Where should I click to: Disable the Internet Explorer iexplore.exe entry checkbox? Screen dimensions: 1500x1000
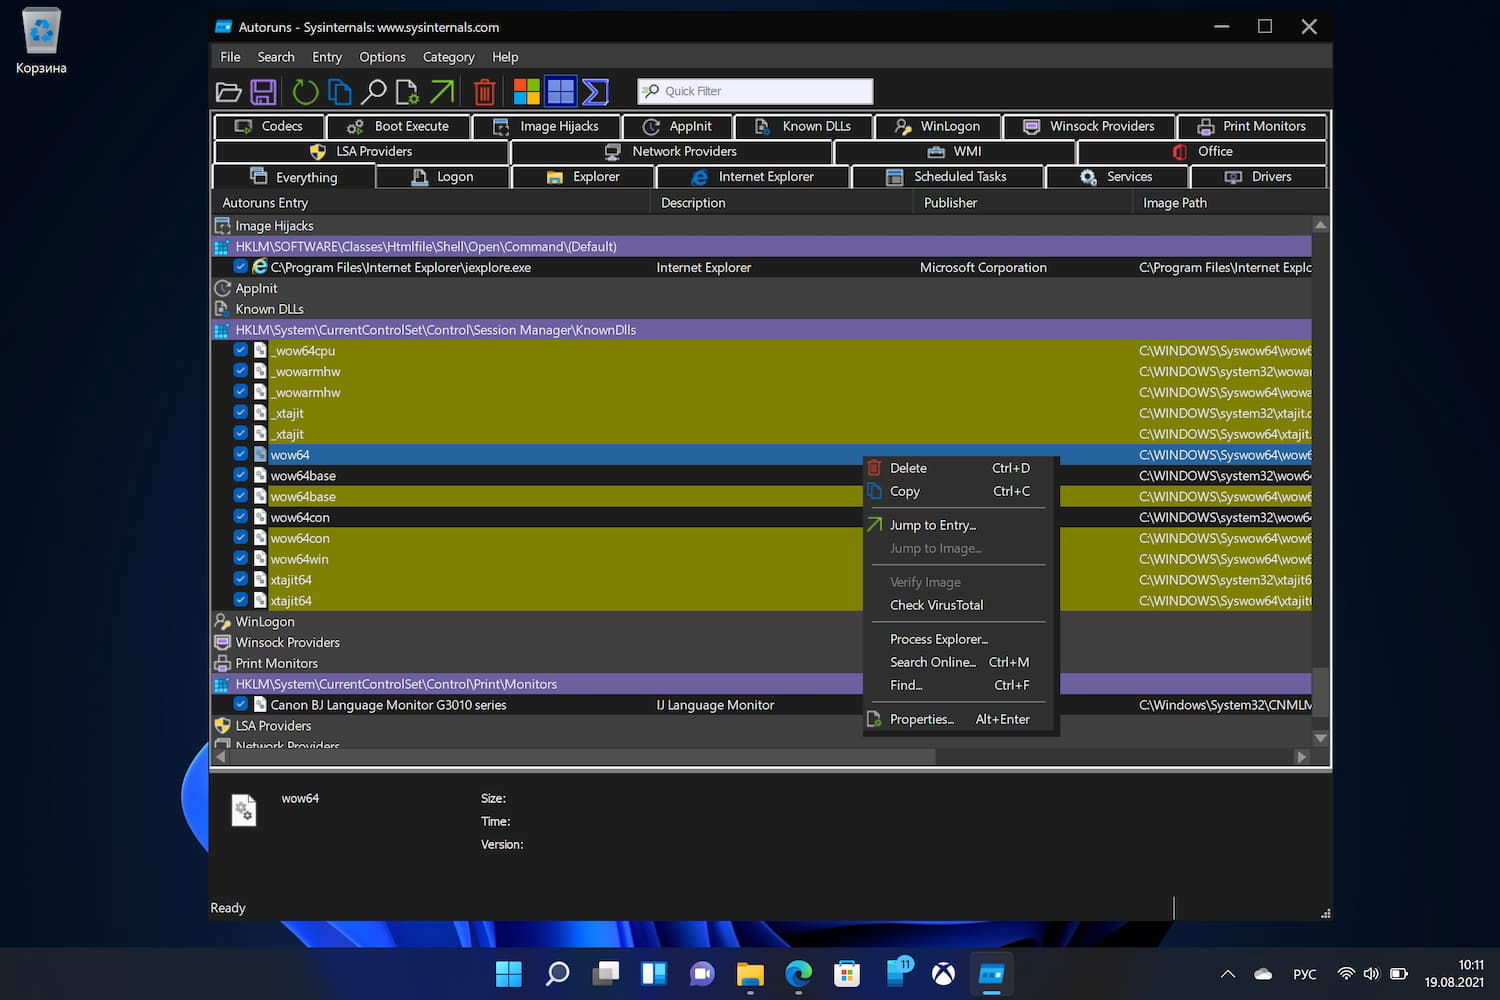tap(241, 267)
